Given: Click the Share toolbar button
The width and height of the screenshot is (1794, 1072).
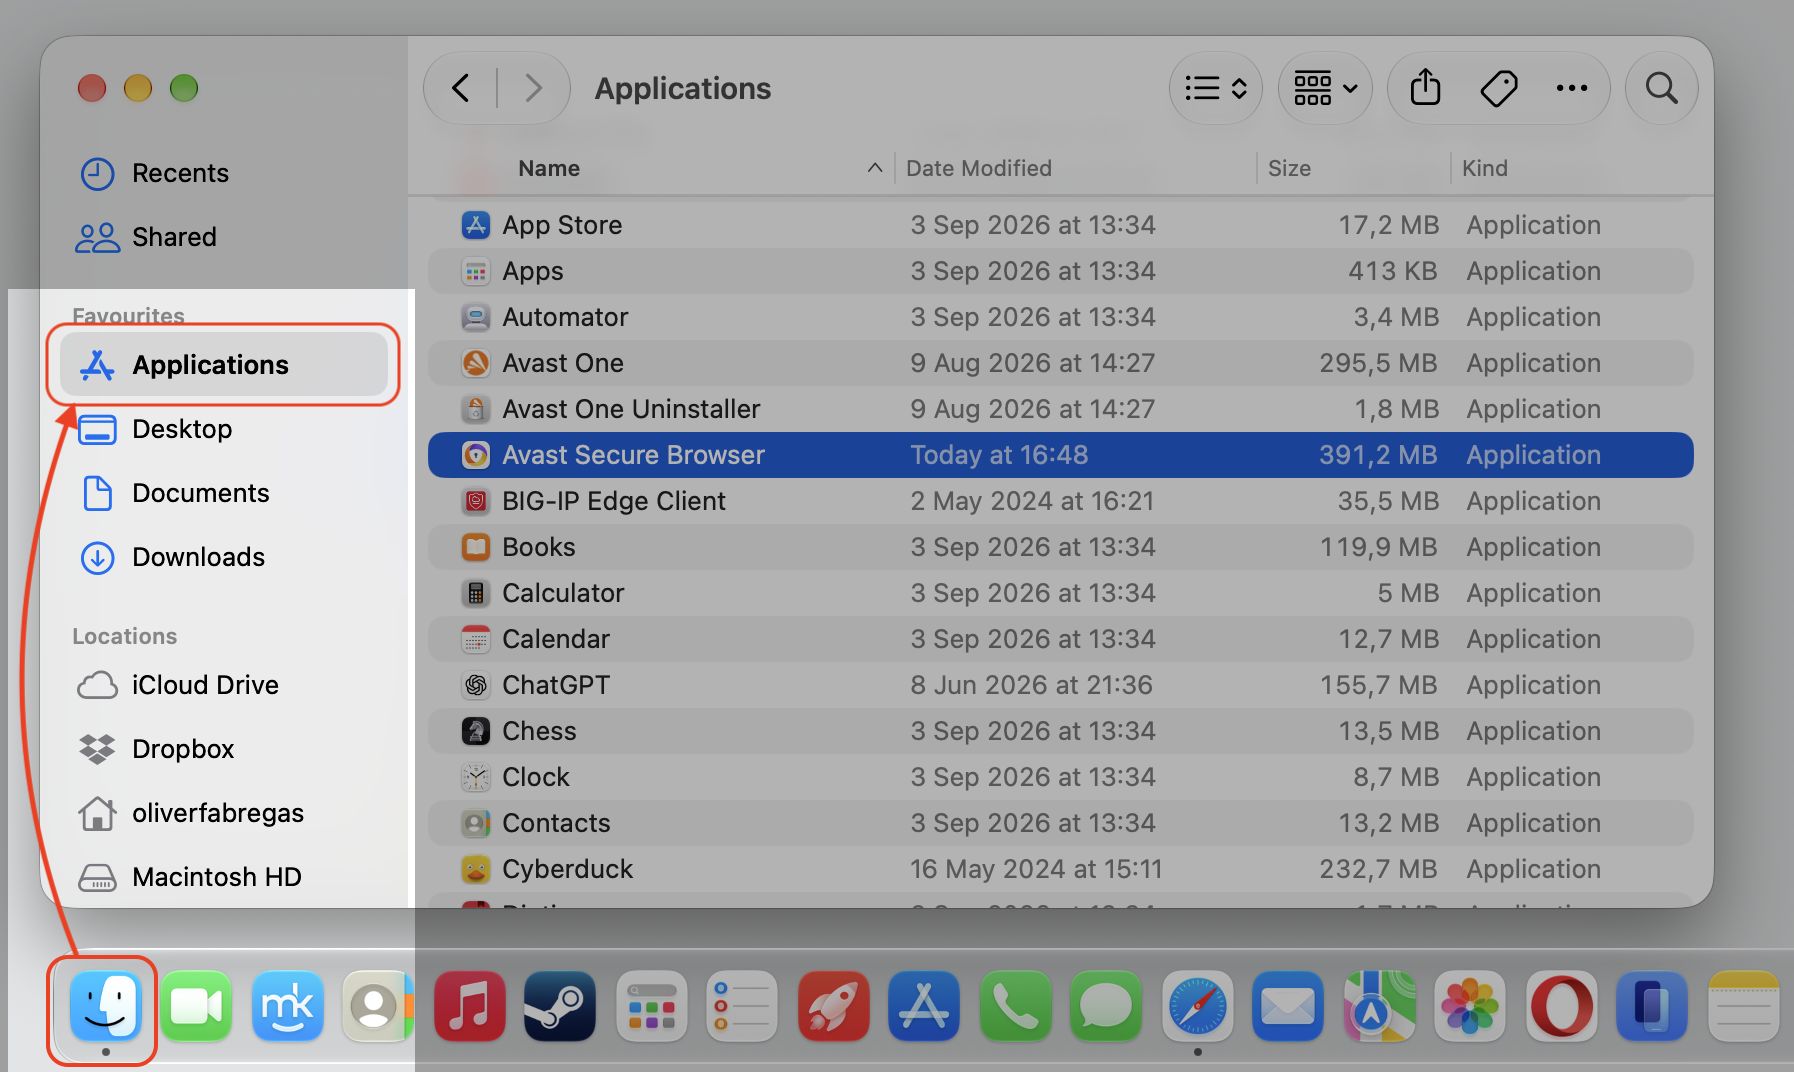Looking at the screenshot, I should pos(1425,88).
